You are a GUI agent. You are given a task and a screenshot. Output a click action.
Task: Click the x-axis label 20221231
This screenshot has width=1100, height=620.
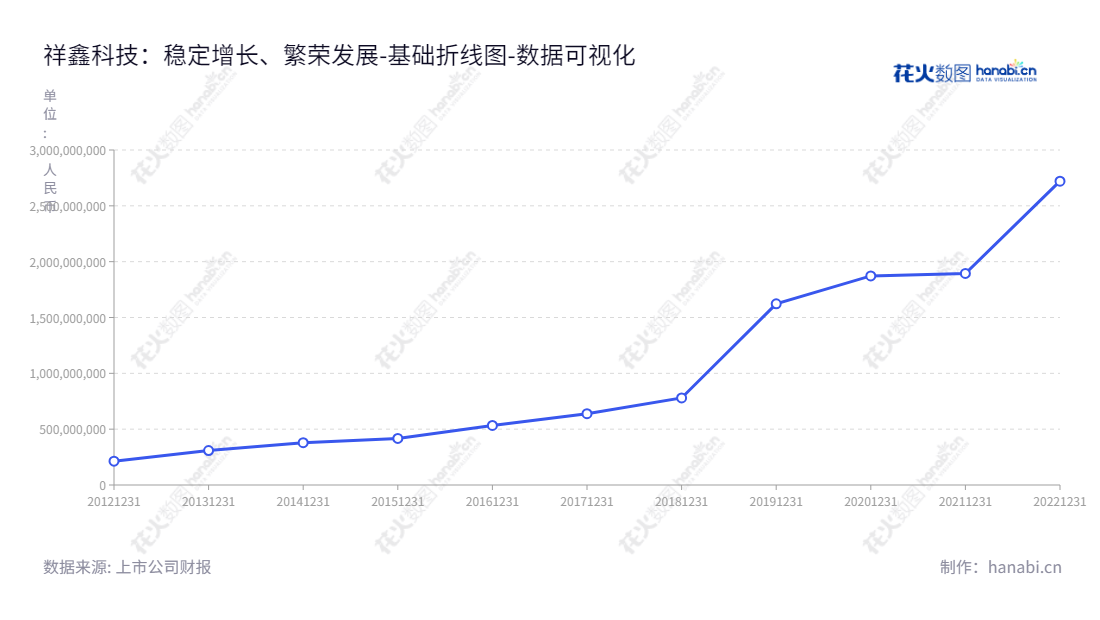(x=1059, y=501)
